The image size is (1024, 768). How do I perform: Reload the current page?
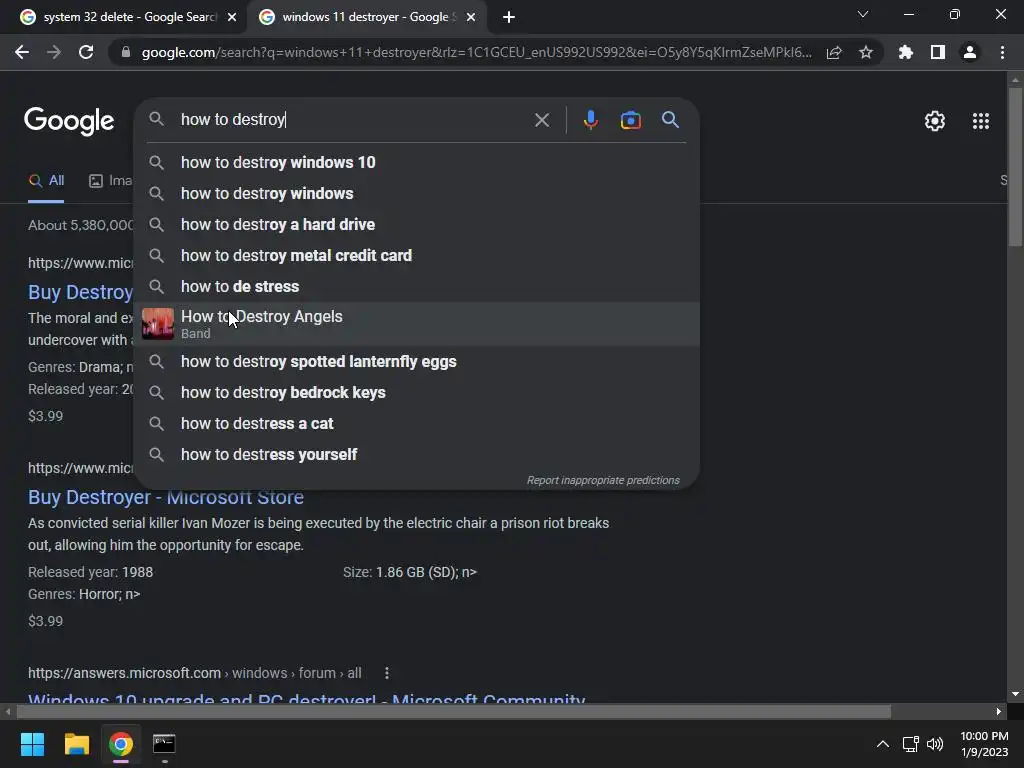tap(86, 52)
